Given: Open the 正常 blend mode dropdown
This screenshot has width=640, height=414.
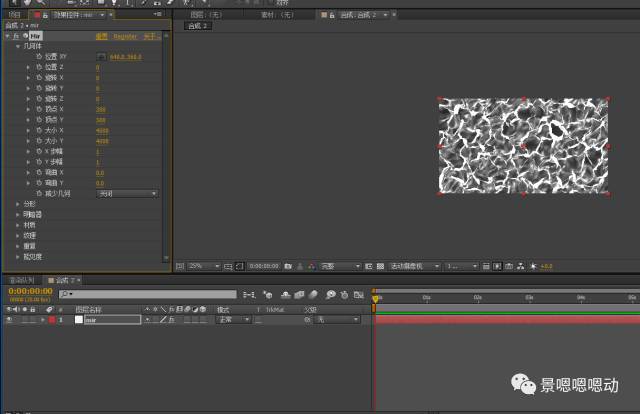Looking at the screenshot, I should pos(233,320).
